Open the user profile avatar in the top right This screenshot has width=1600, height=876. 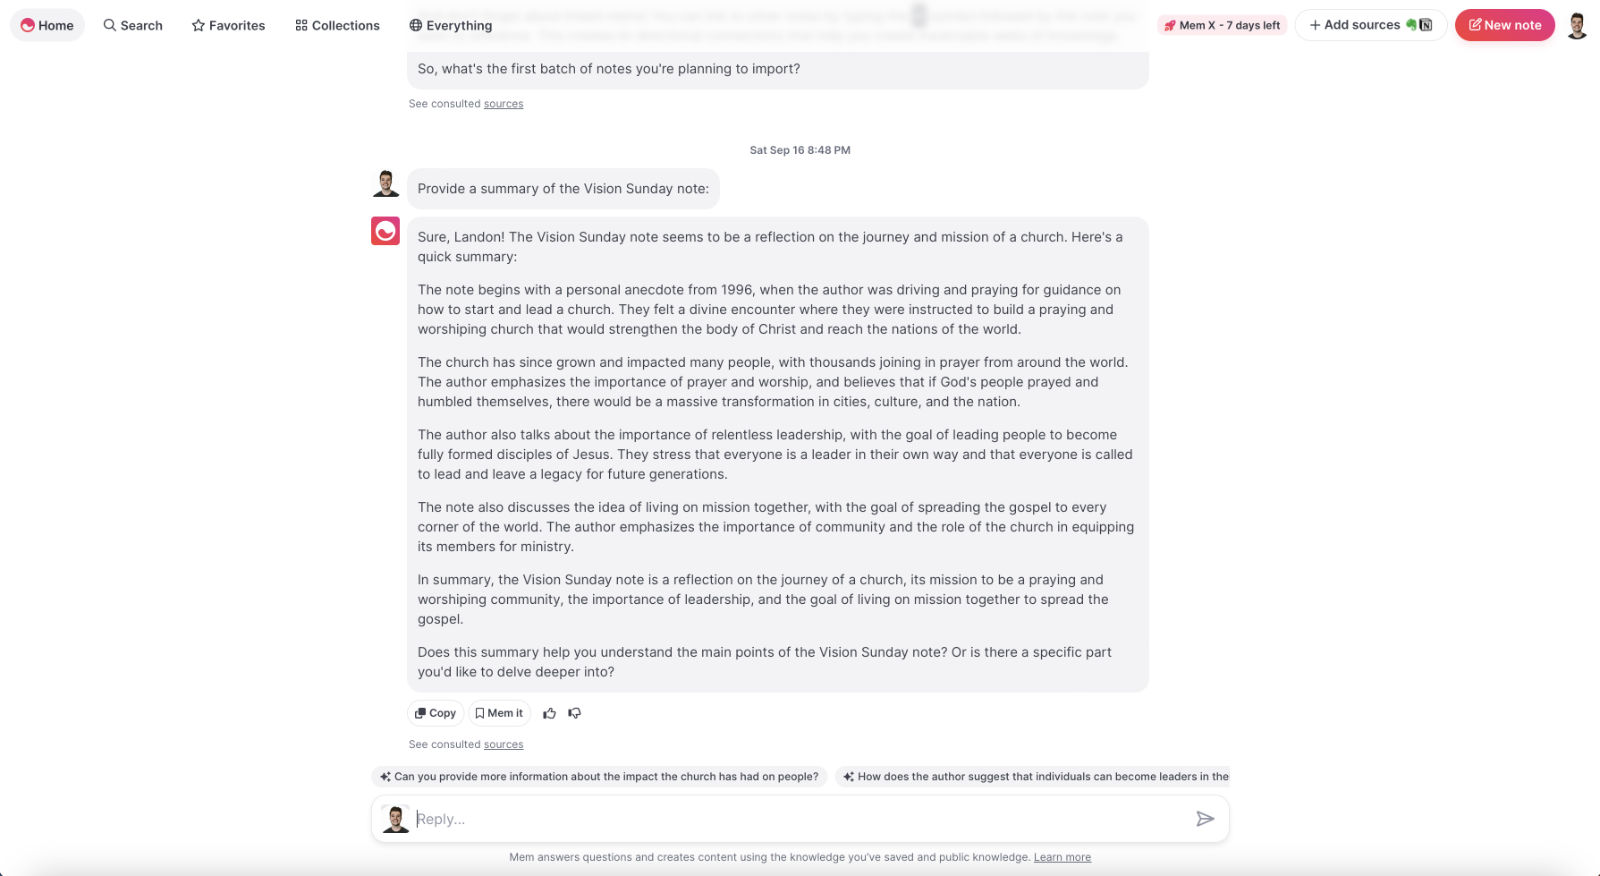click(x=1577, y=25)
